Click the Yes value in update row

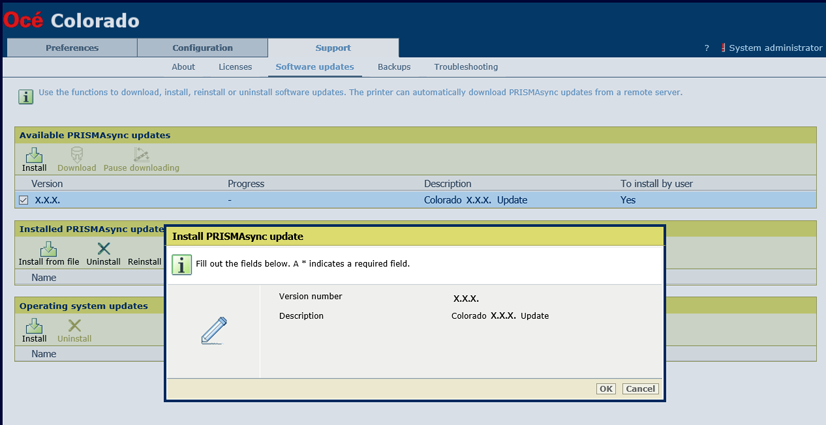[628, 200]
